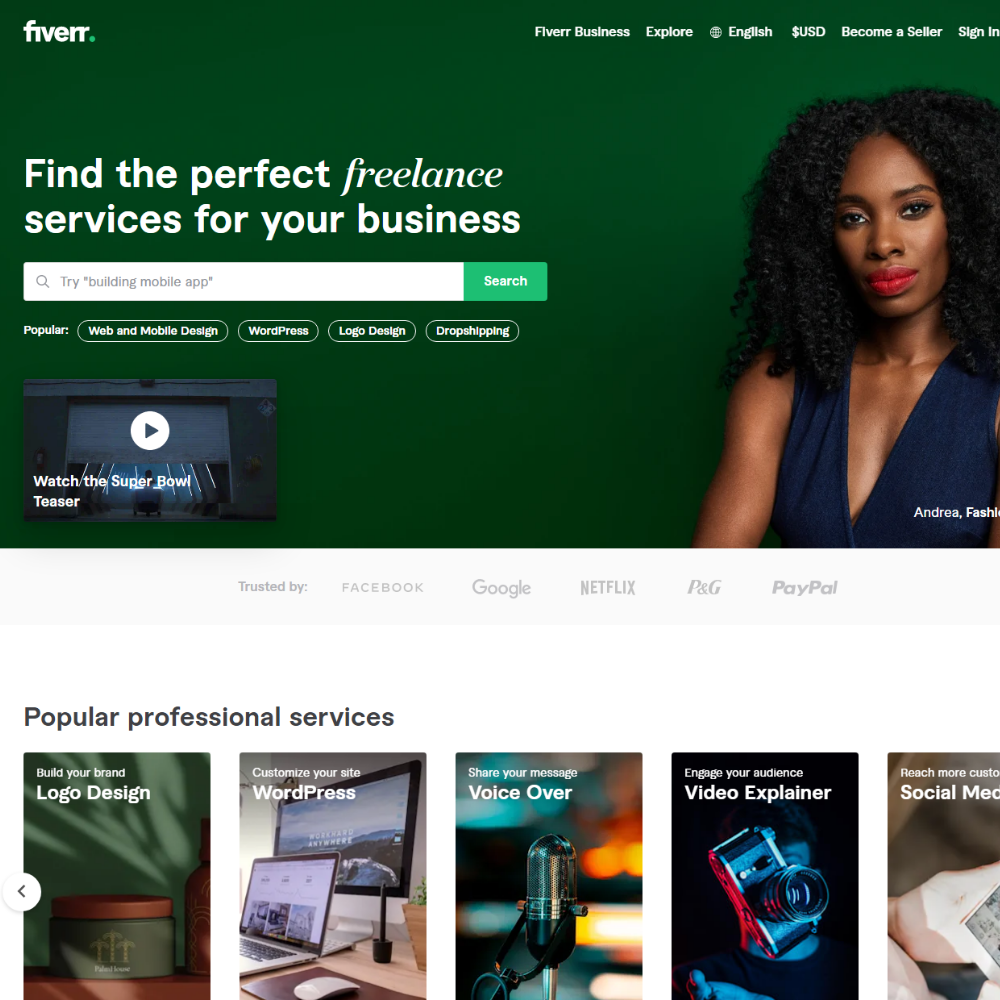
Task: Click the Fiverr logo
Action: (x=59, y=32)
